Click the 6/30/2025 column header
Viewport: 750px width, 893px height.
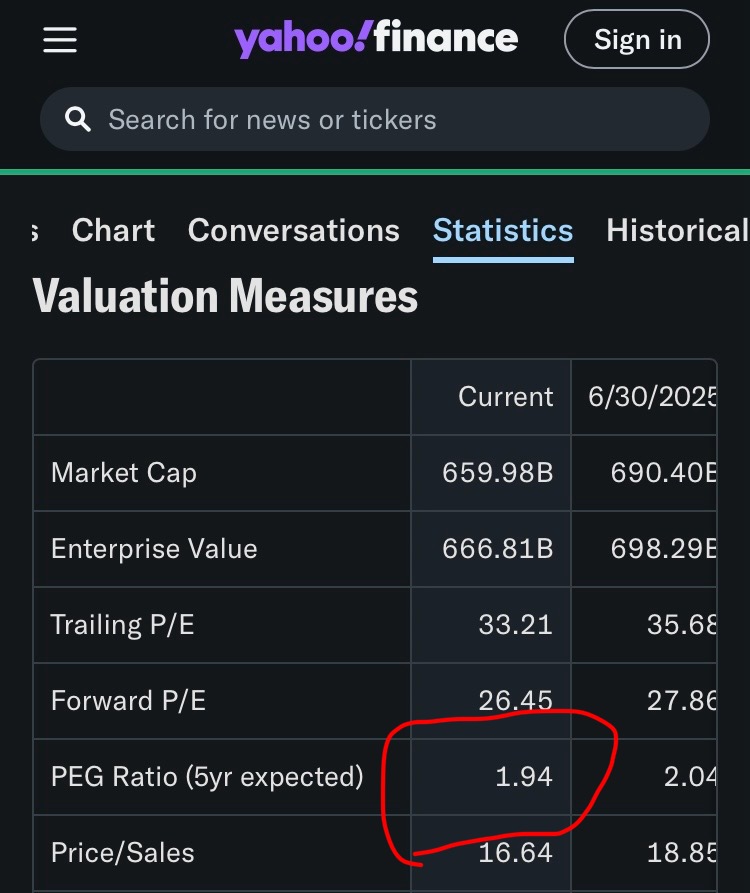pos(652,397)
